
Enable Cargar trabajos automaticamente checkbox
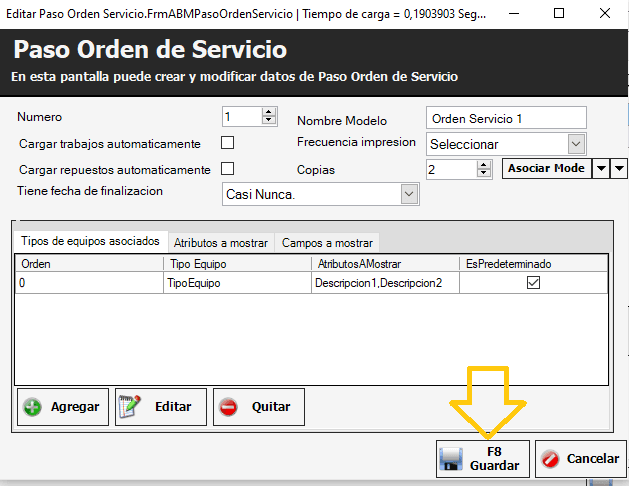coord(227,143)
